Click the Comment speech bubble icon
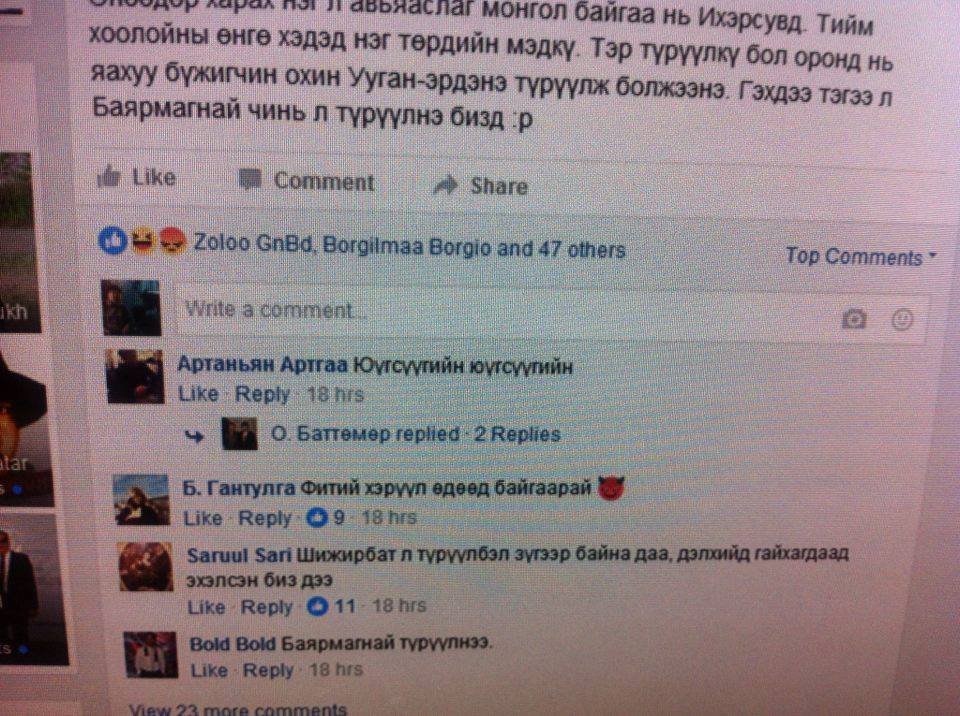The image size is (960, 716). pos(249,179)
